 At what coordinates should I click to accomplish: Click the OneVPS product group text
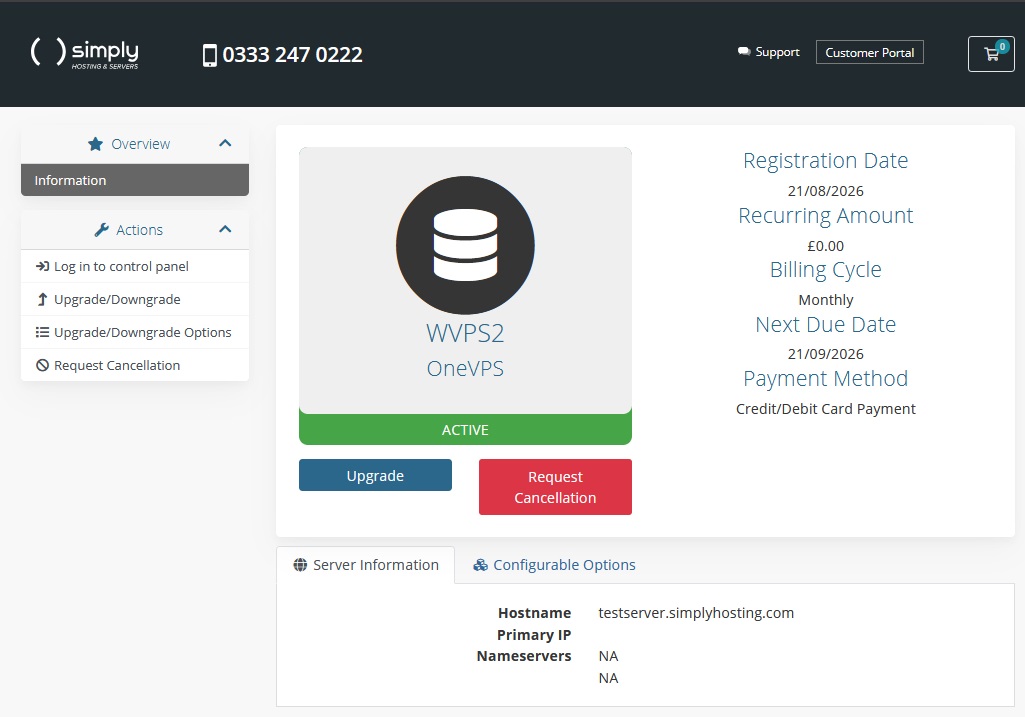[465, 369]
